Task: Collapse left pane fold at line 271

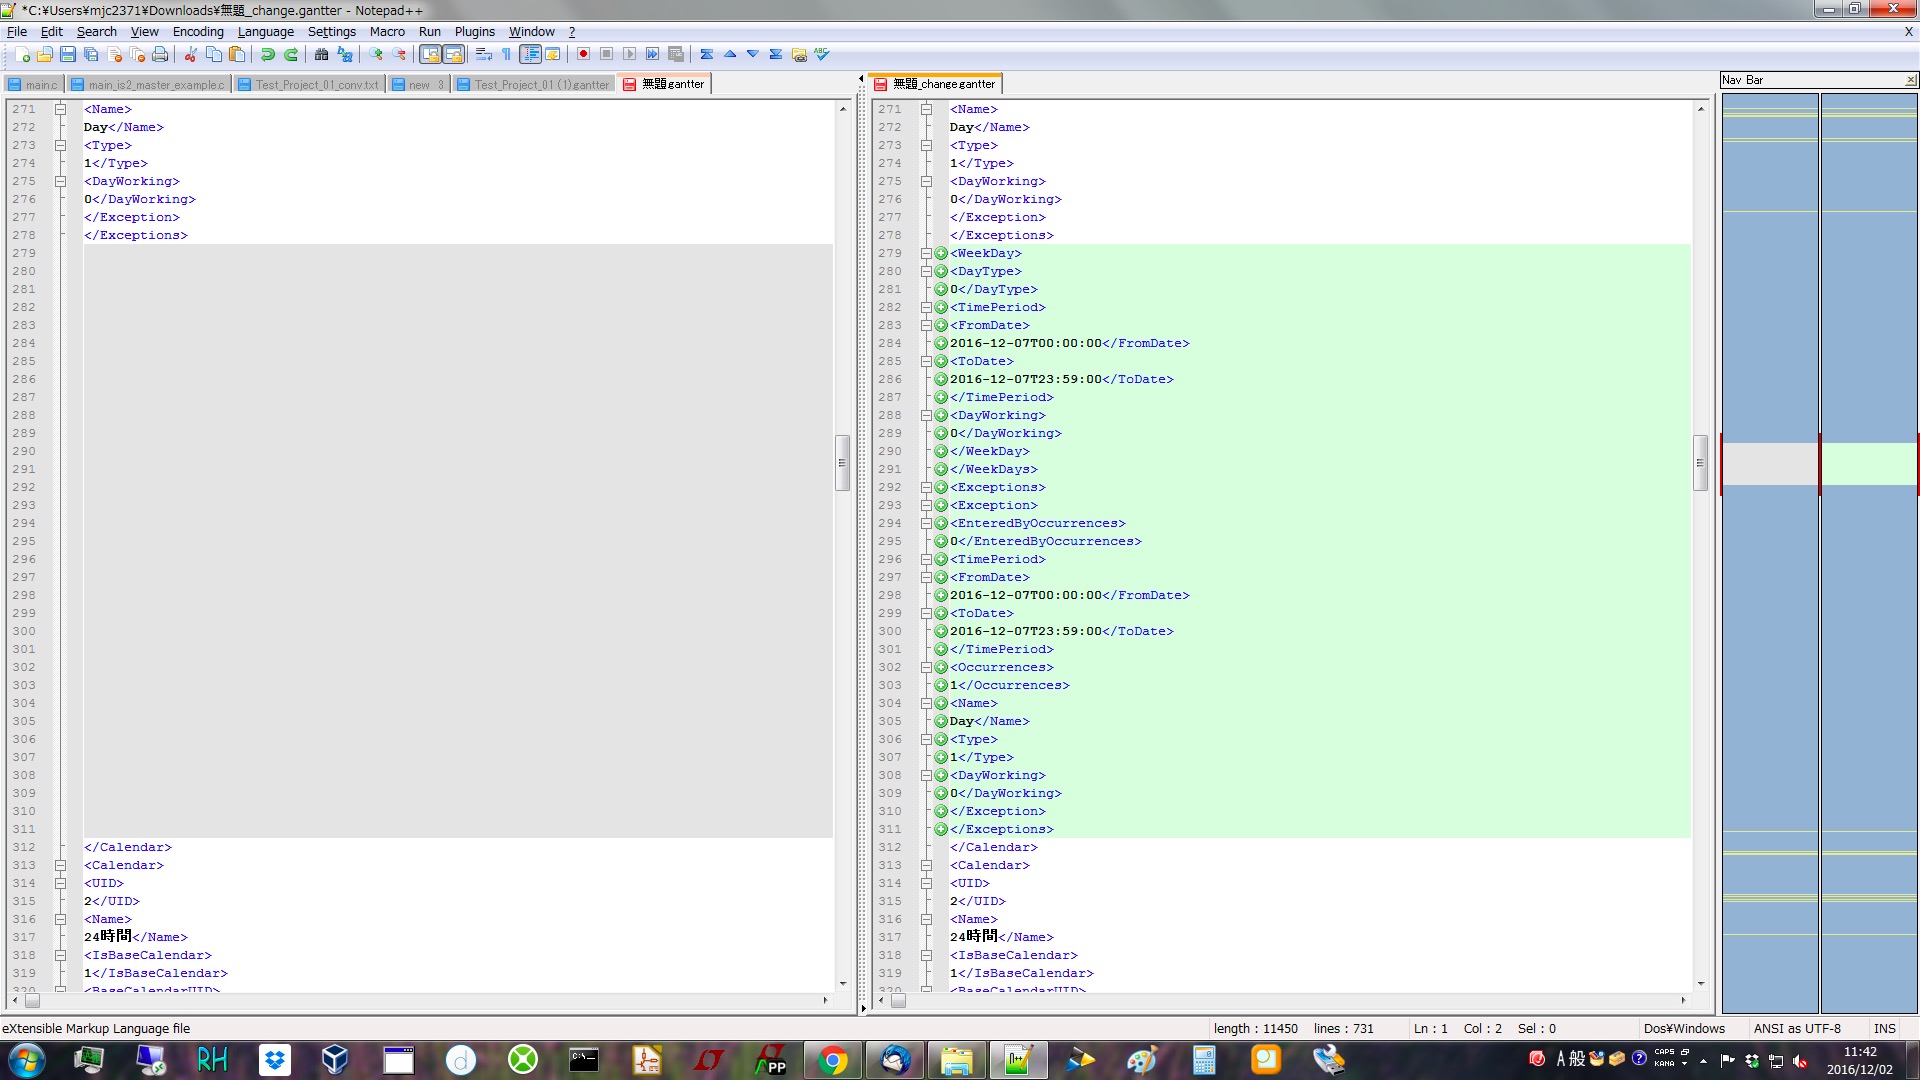Action: click(x=60, y=109)
